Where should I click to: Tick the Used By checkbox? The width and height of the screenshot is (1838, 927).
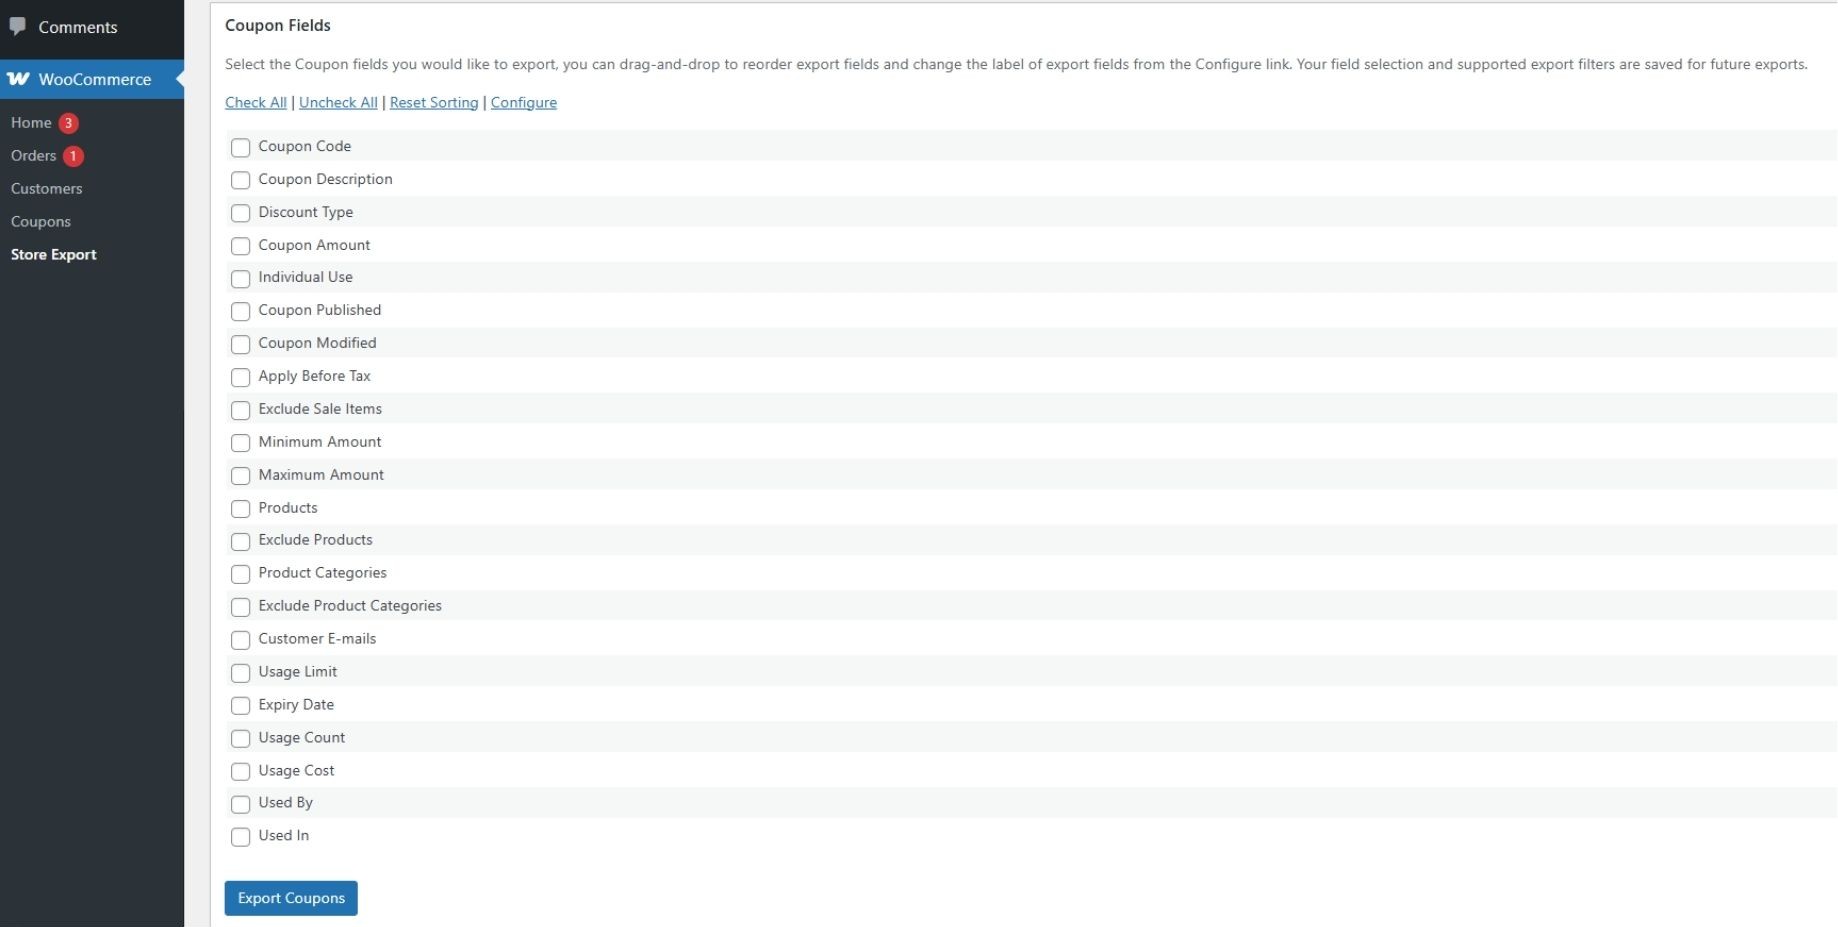pyautogui.click(x=240, y=804)
